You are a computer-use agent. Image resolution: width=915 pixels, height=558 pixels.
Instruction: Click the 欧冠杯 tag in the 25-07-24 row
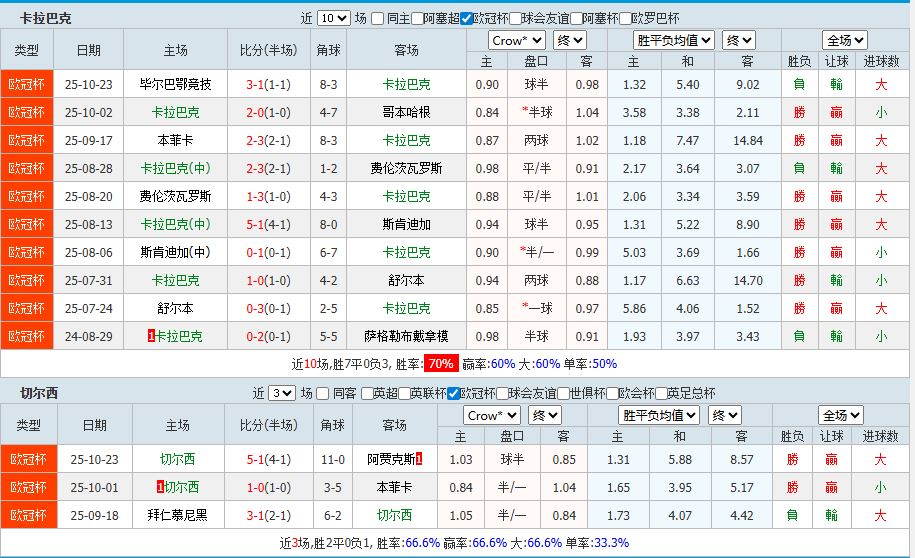tap(27, 308)
